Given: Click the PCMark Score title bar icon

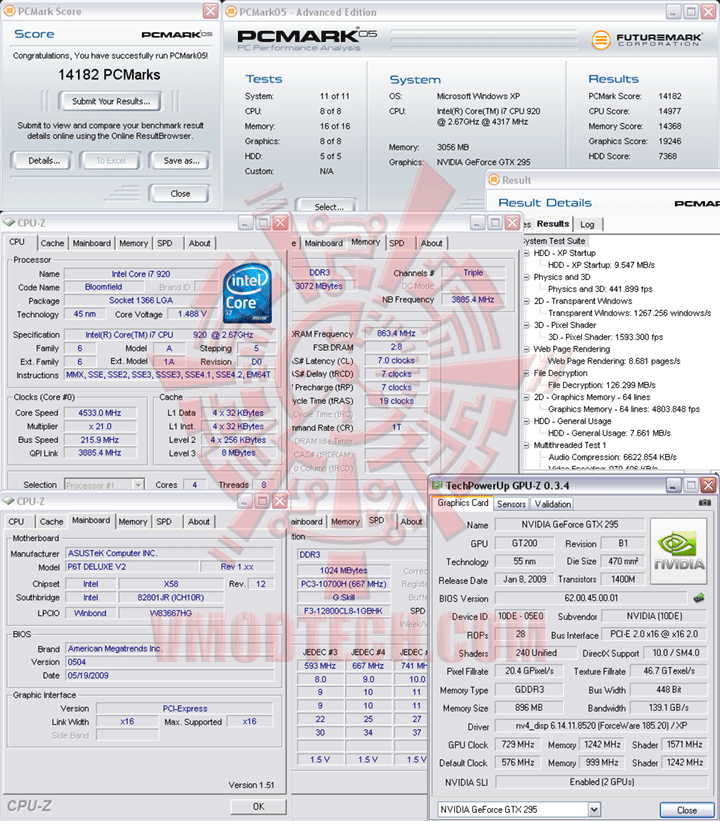Looking at the screenshot, I should [x=9, y=11].
